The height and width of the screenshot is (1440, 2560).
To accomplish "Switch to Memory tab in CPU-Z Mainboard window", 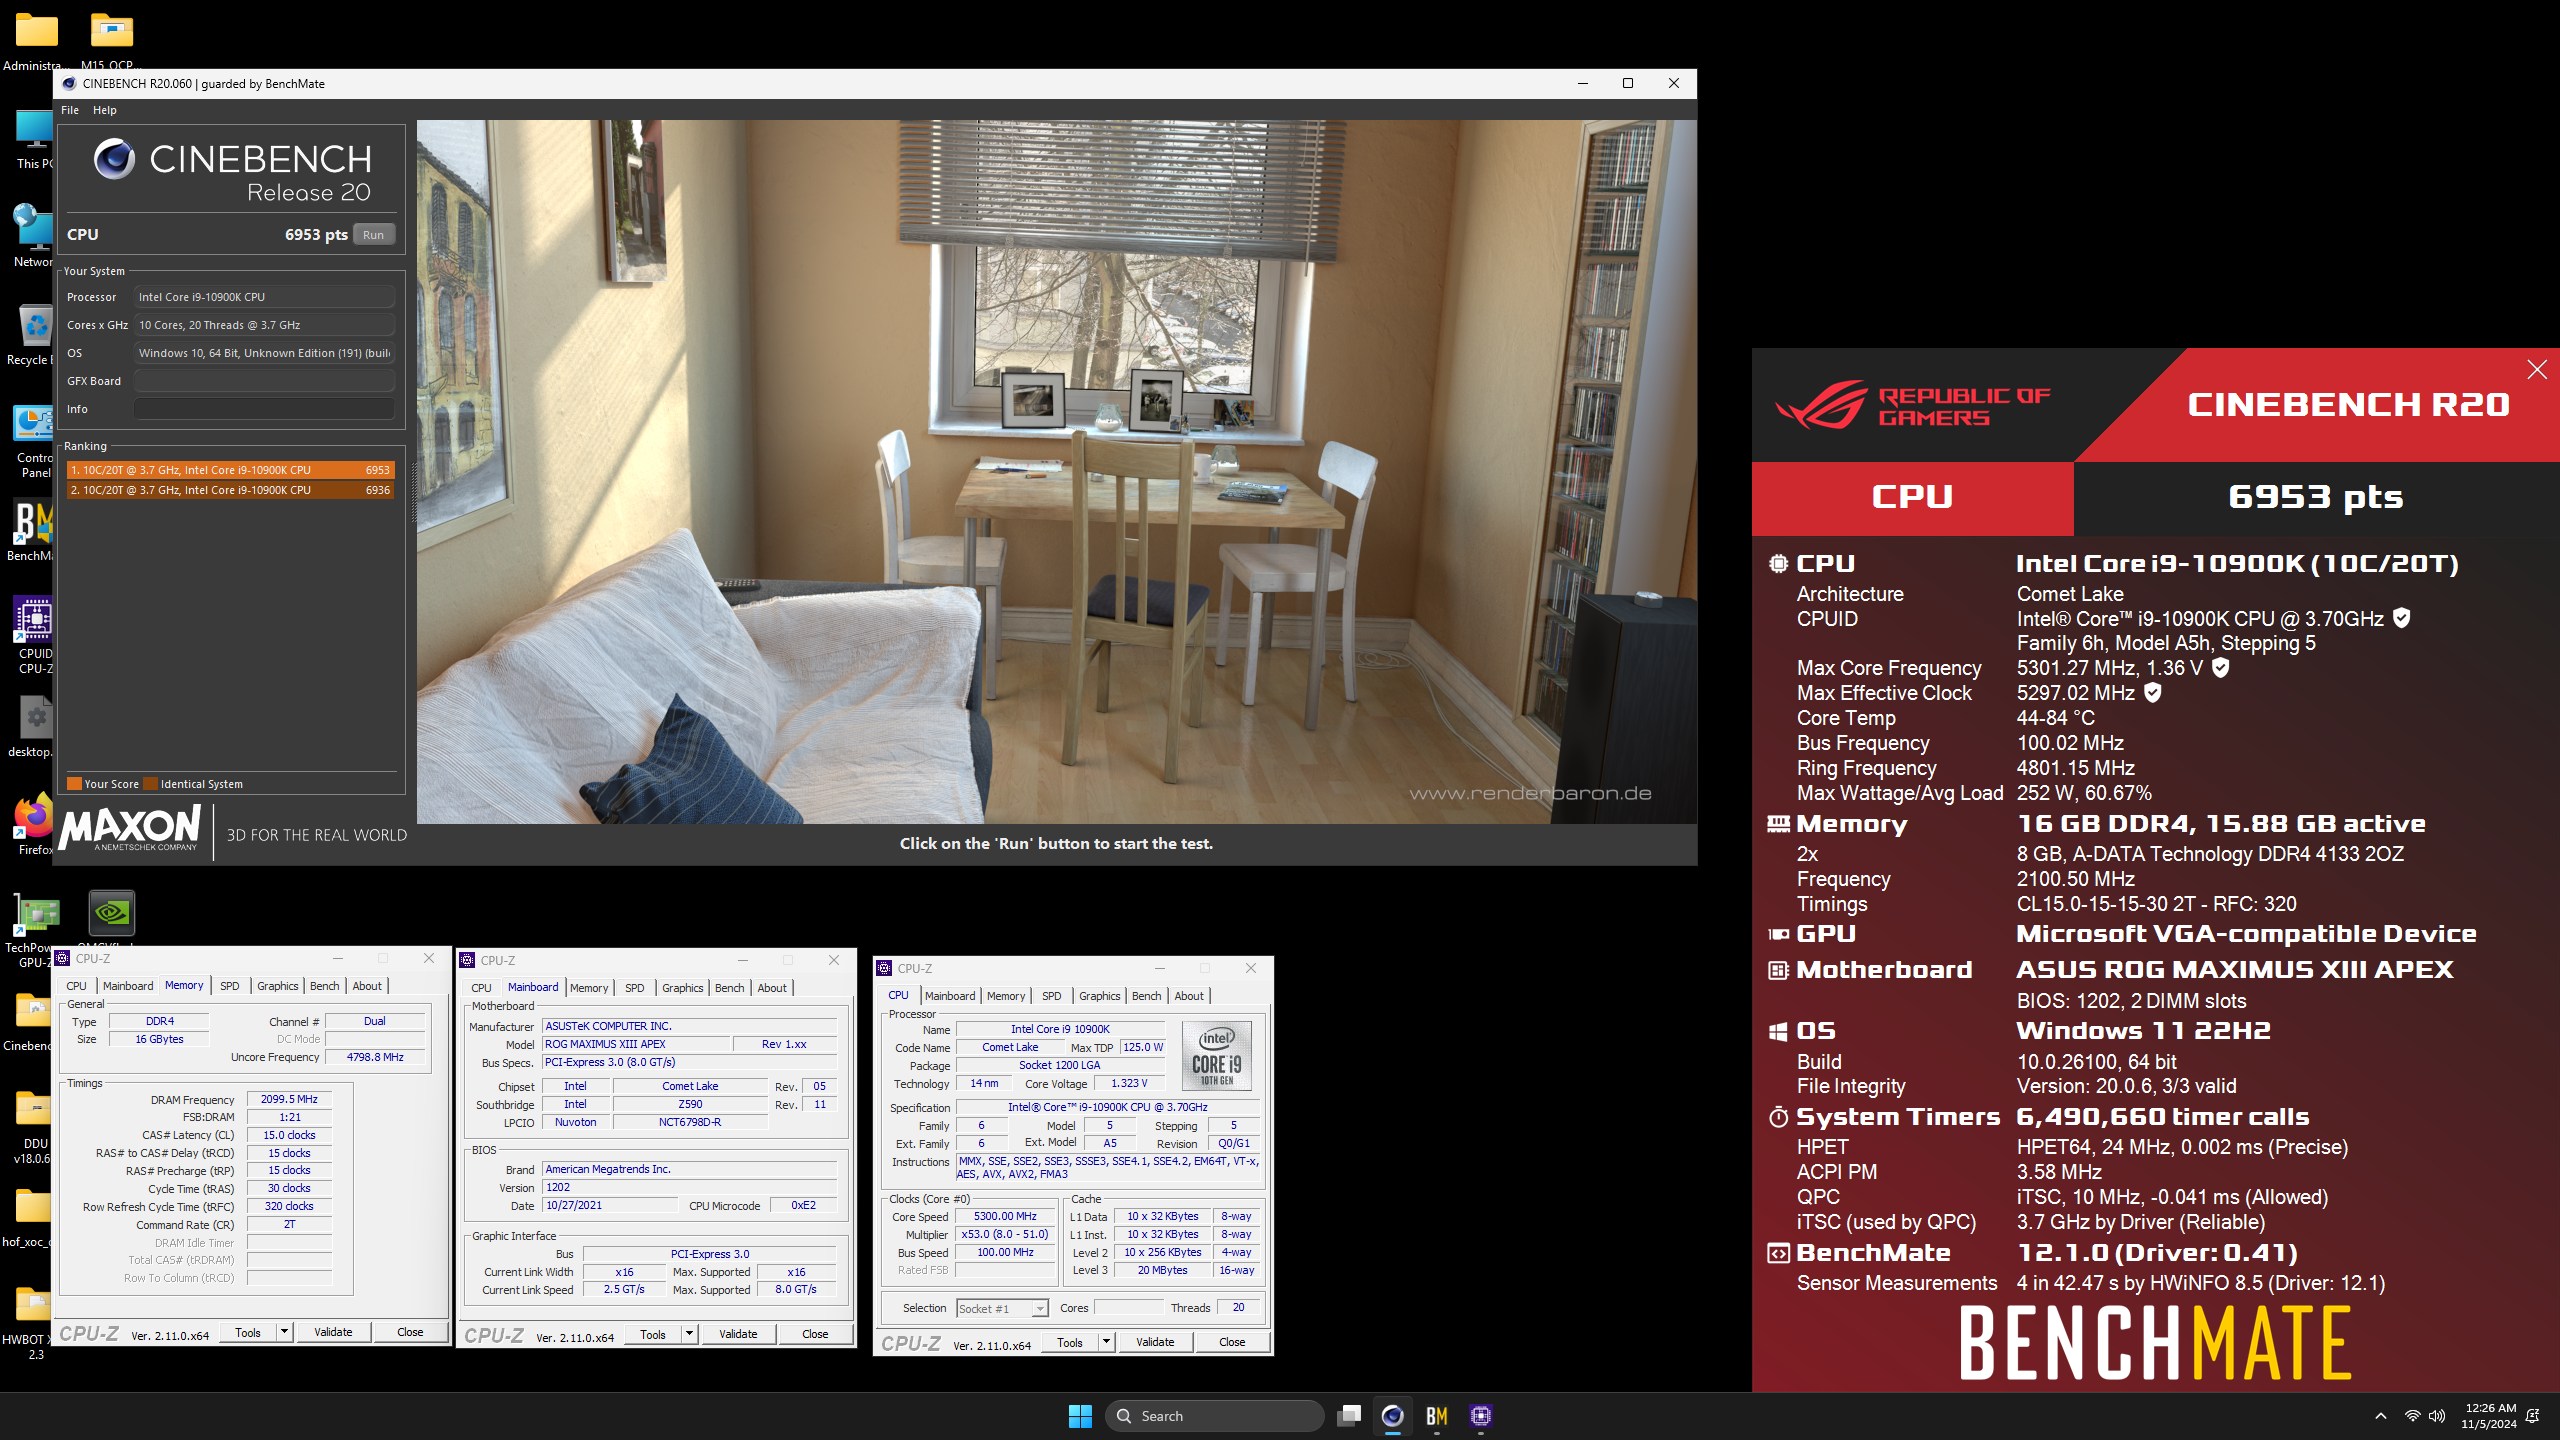I will coord(589,988).
